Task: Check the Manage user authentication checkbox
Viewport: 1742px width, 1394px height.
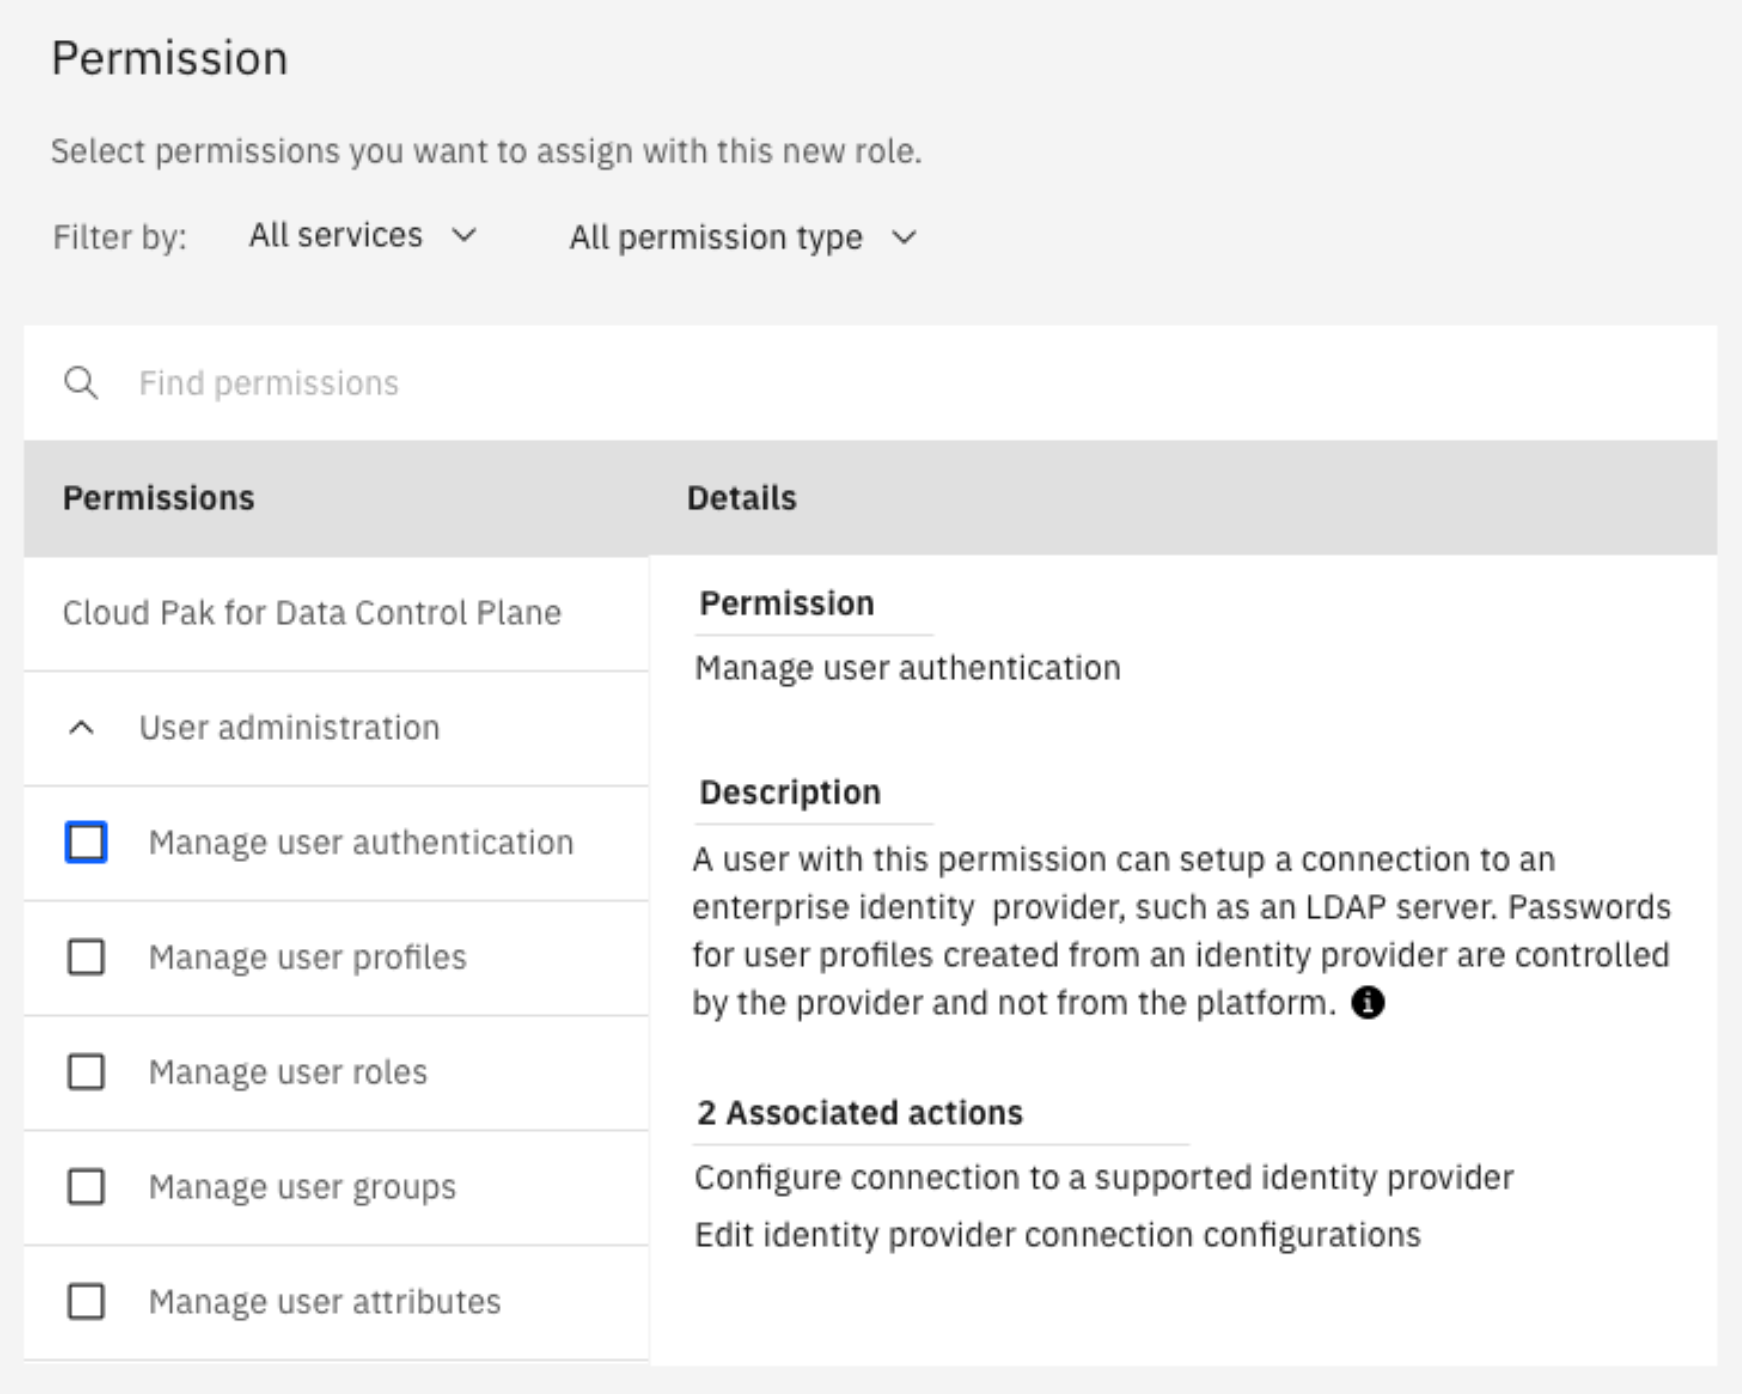Action: pos(86,842)
